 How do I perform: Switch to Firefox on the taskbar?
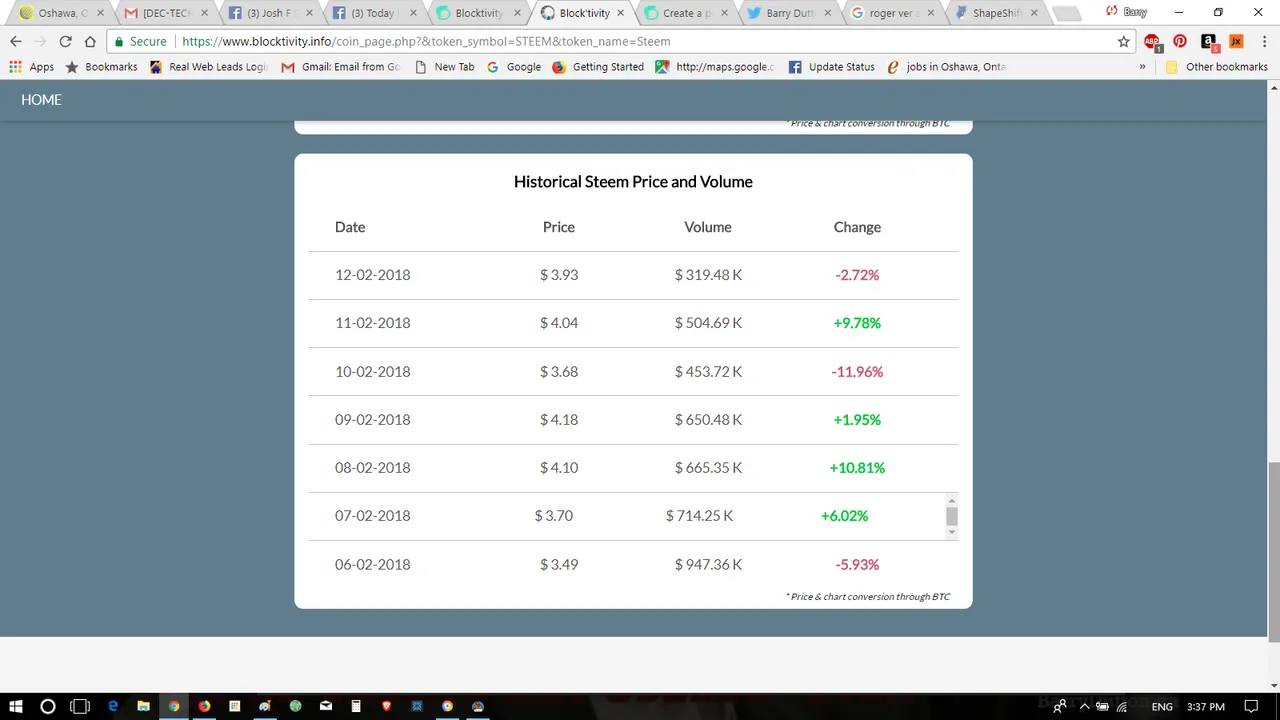(204, 706)
